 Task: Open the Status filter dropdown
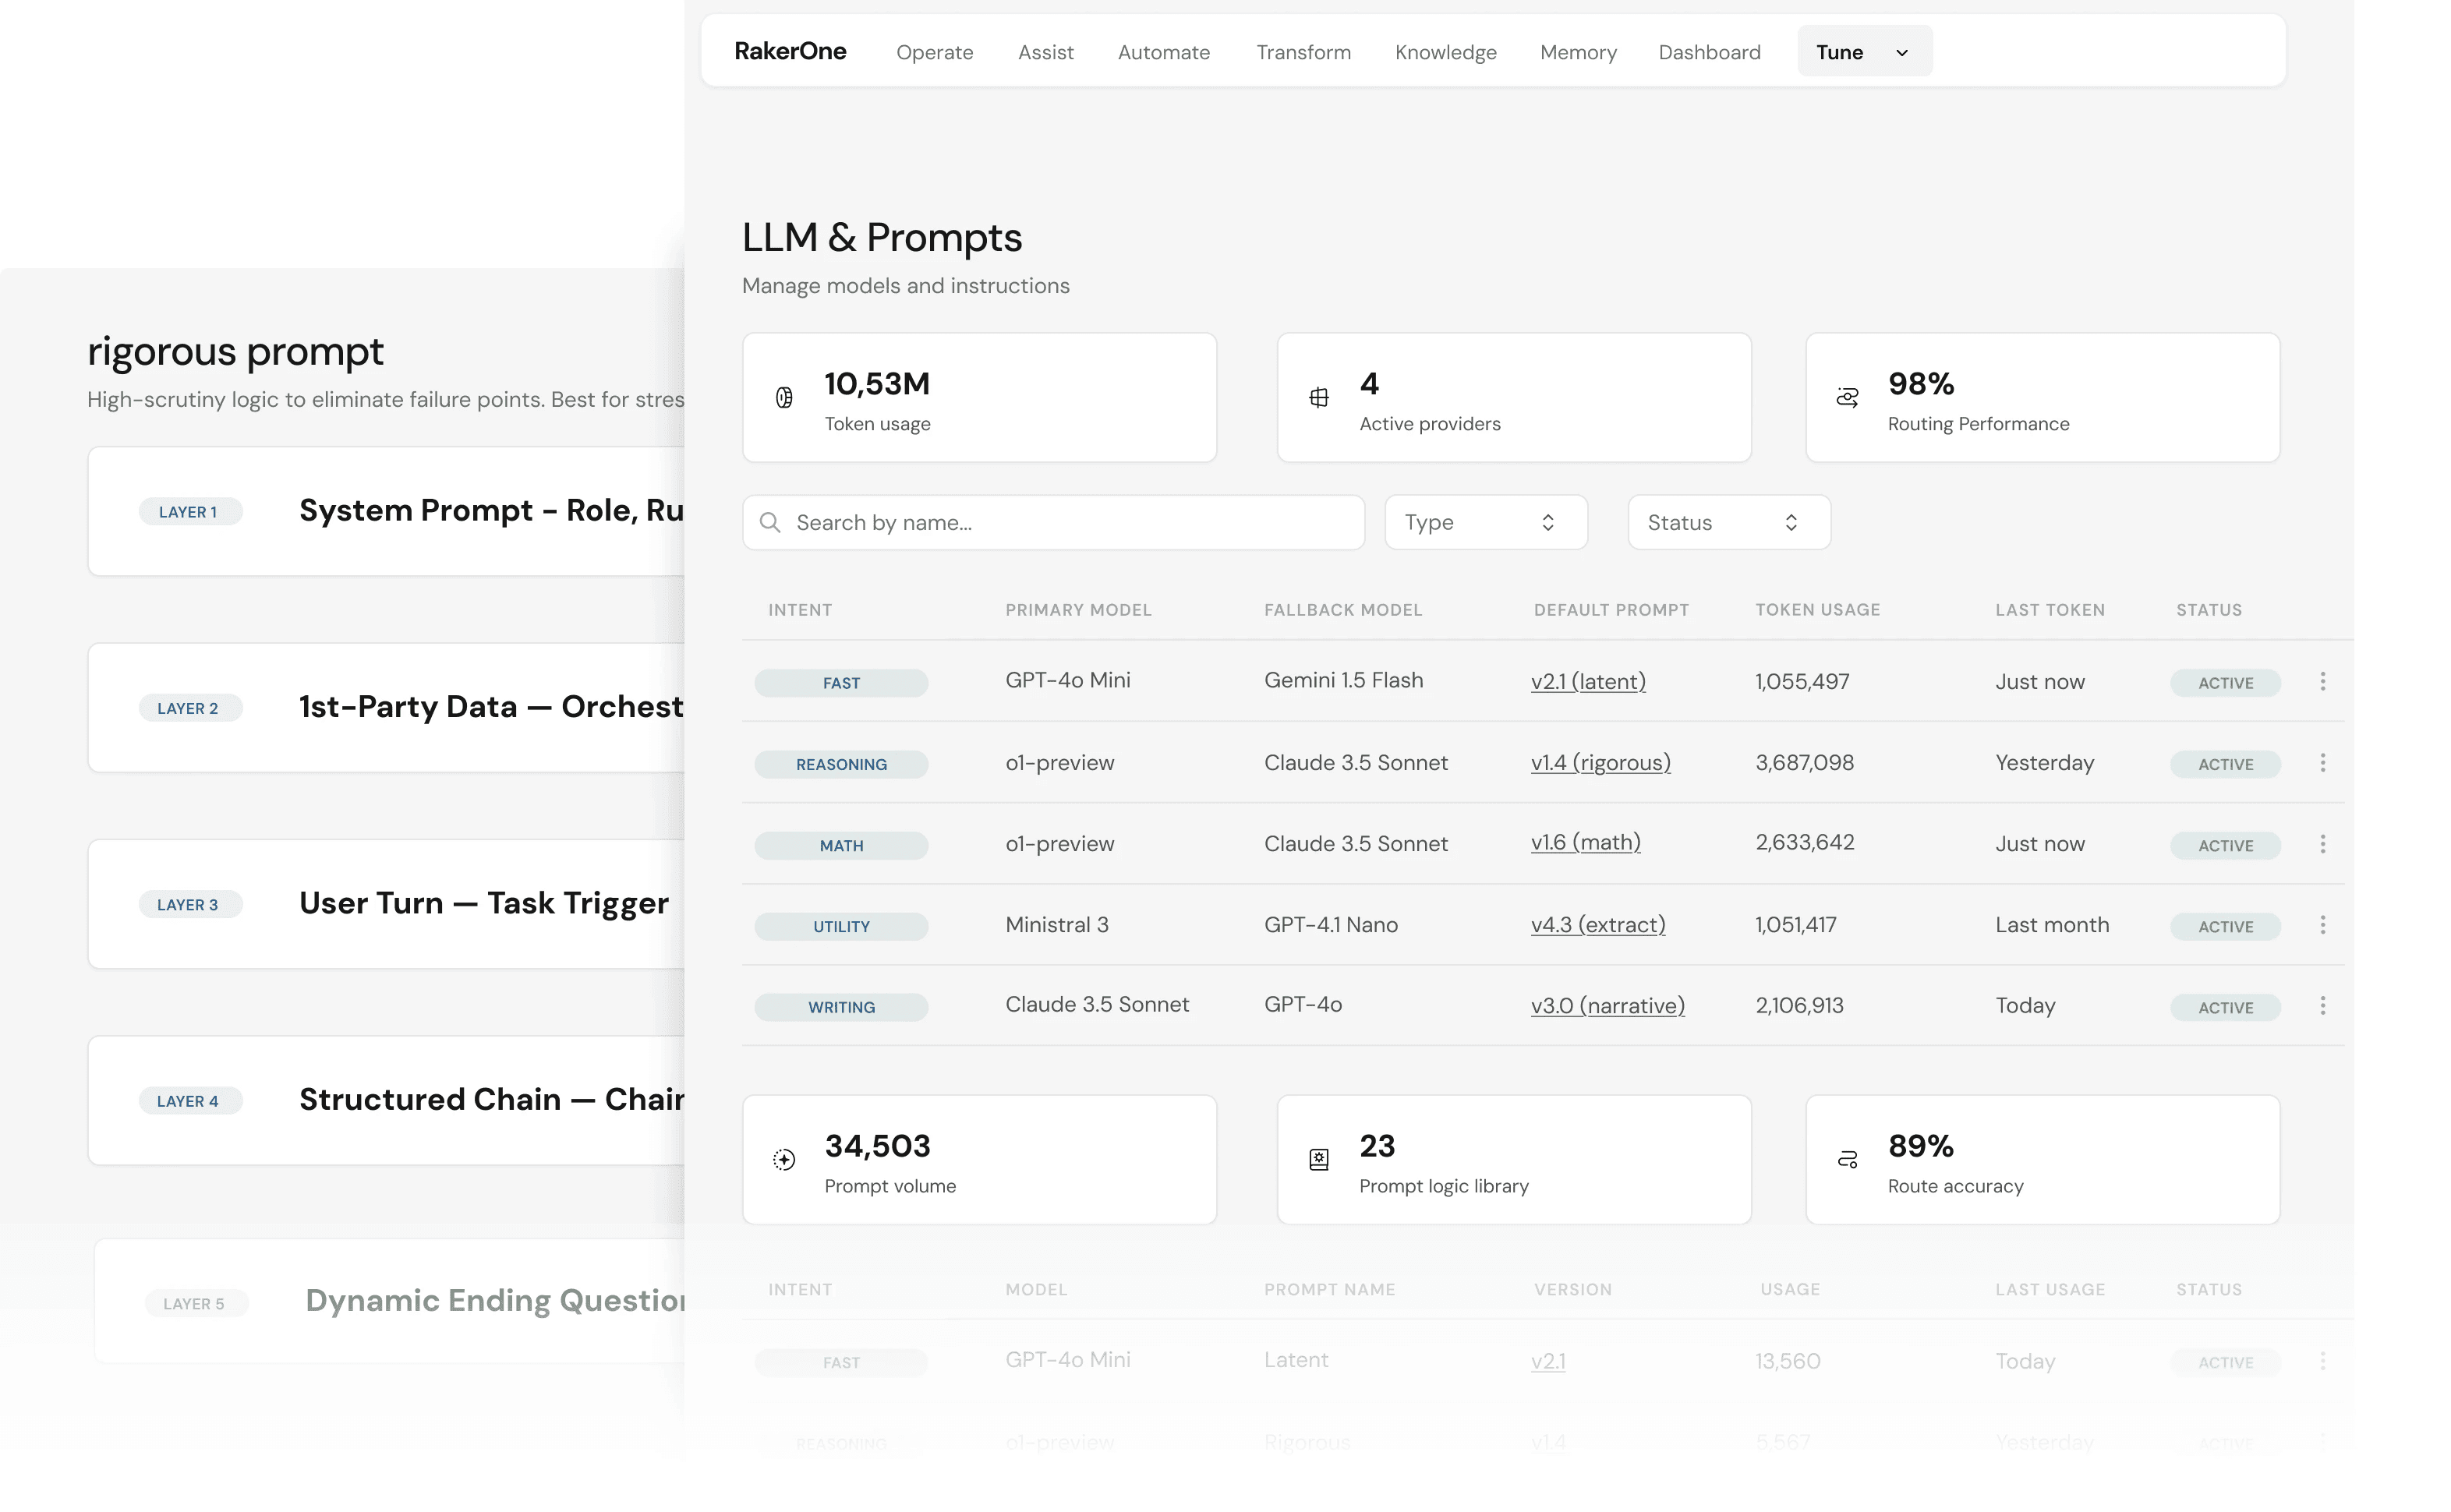[1728, 522]
